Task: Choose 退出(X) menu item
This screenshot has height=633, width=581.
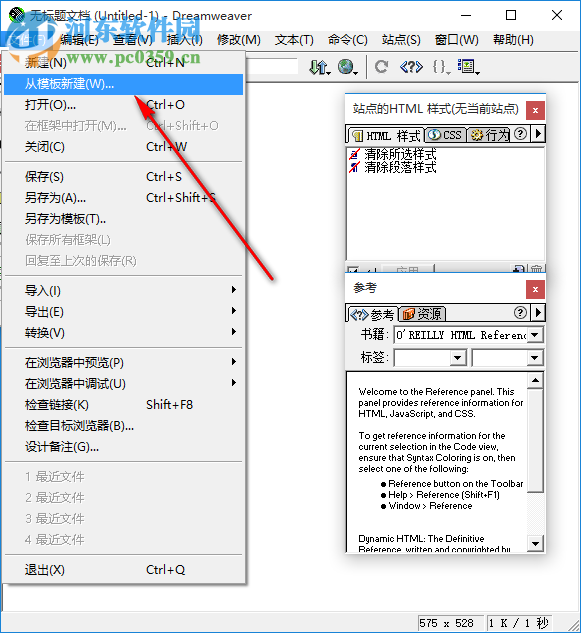Action: pyautogui.click(x=124, y=570)
